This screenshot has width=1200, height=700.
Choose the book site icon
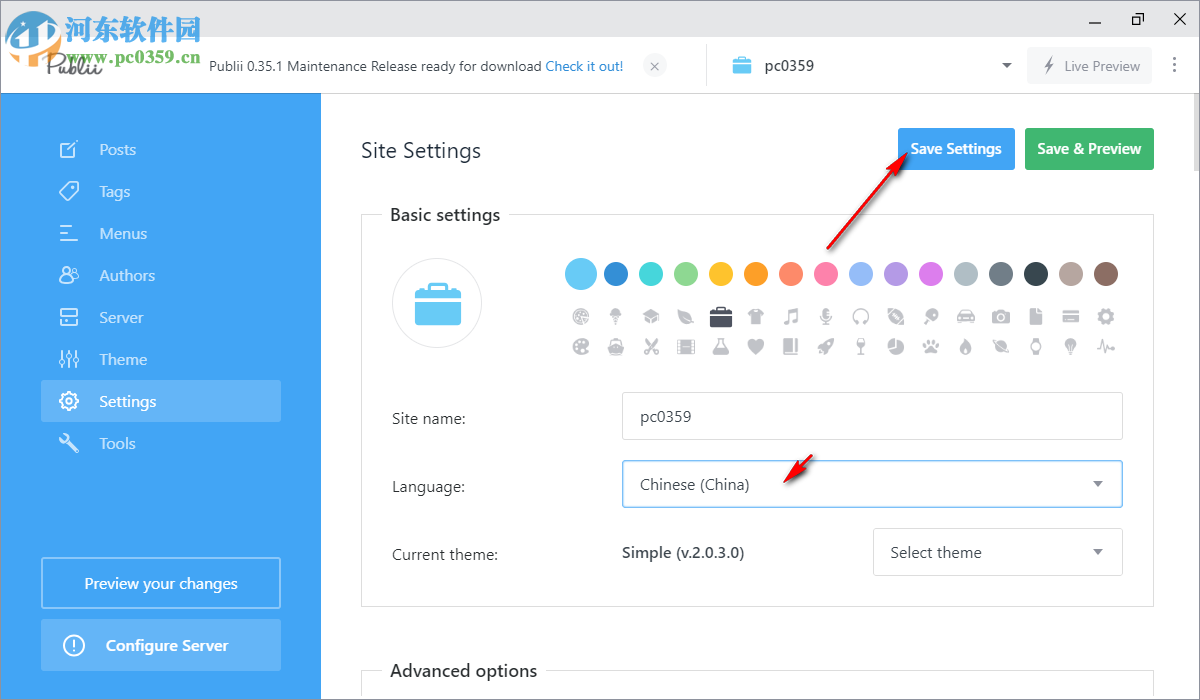[791, 347]
